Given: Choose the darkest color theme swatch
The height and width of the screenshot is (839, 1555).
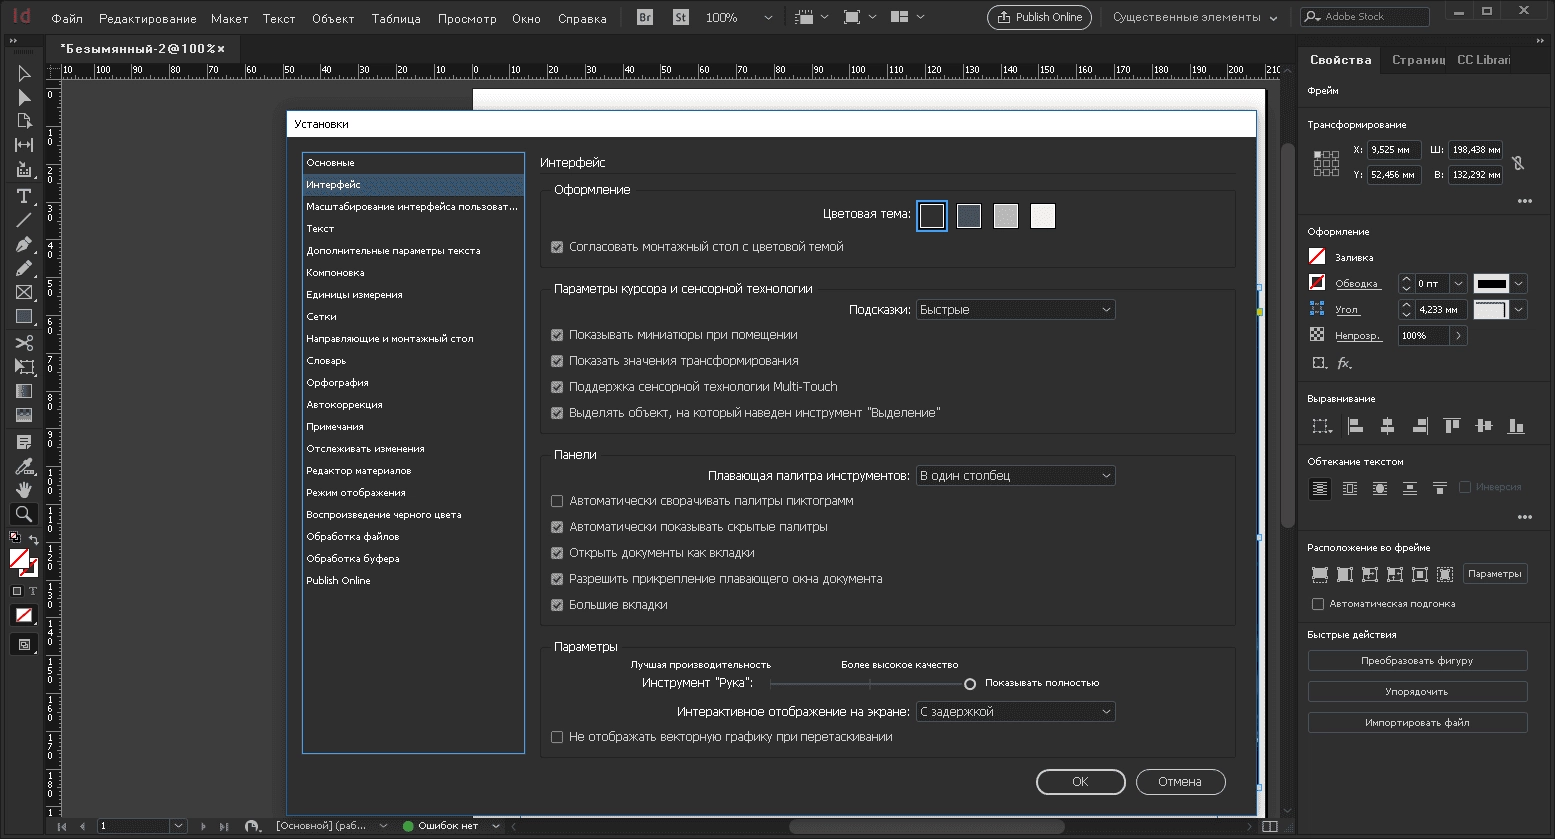Looking at the screenshot, I should 932,216.
